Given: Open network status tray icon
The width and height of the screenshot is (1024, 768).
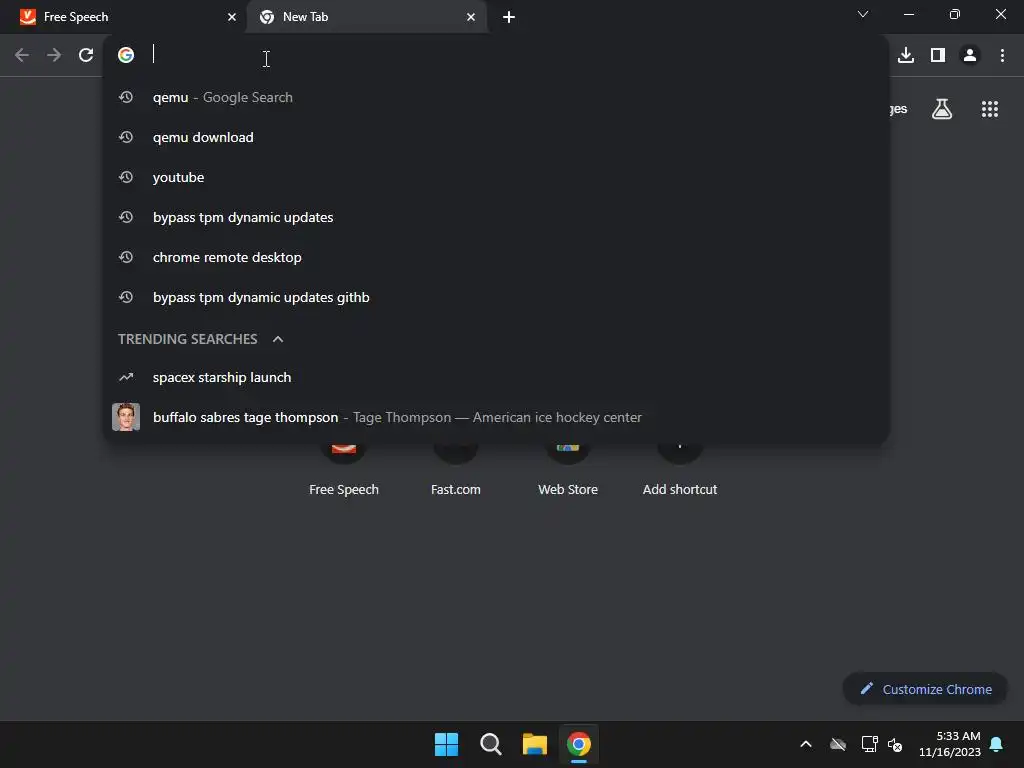Looking at the screenshot, I should pyautogui.click(x=869, y=744).
